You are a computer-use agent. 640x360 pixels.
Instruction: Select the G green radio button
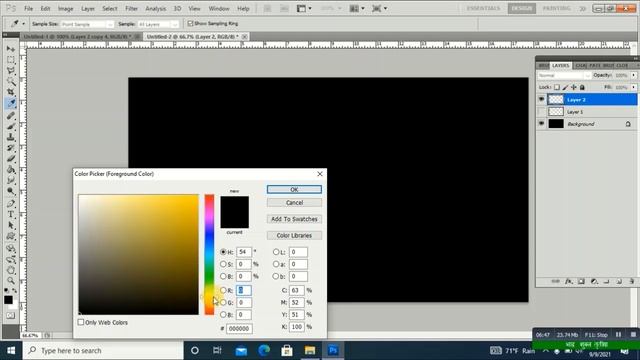pos(223,302)
